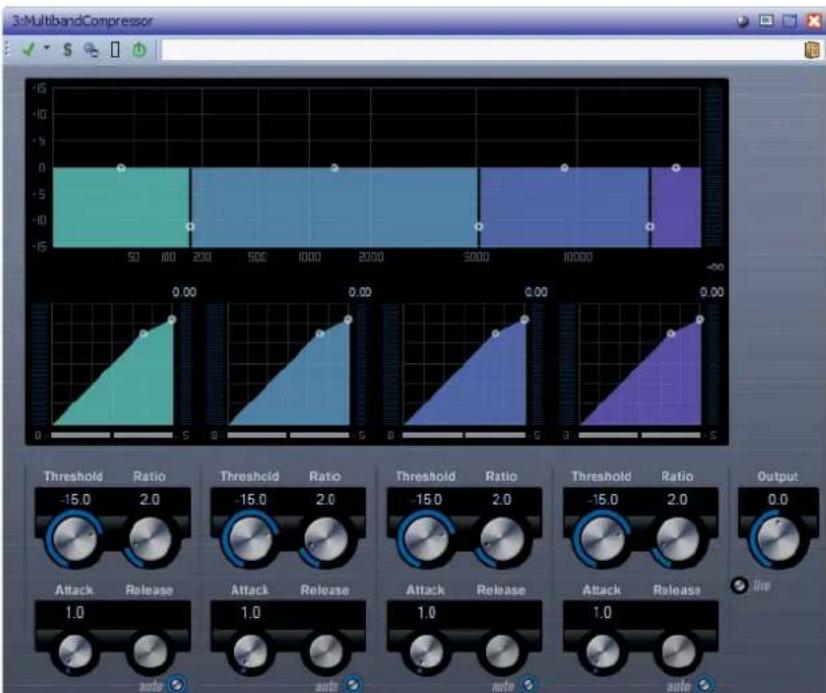Toggle band 1 solo S button

tap(185, 435)
